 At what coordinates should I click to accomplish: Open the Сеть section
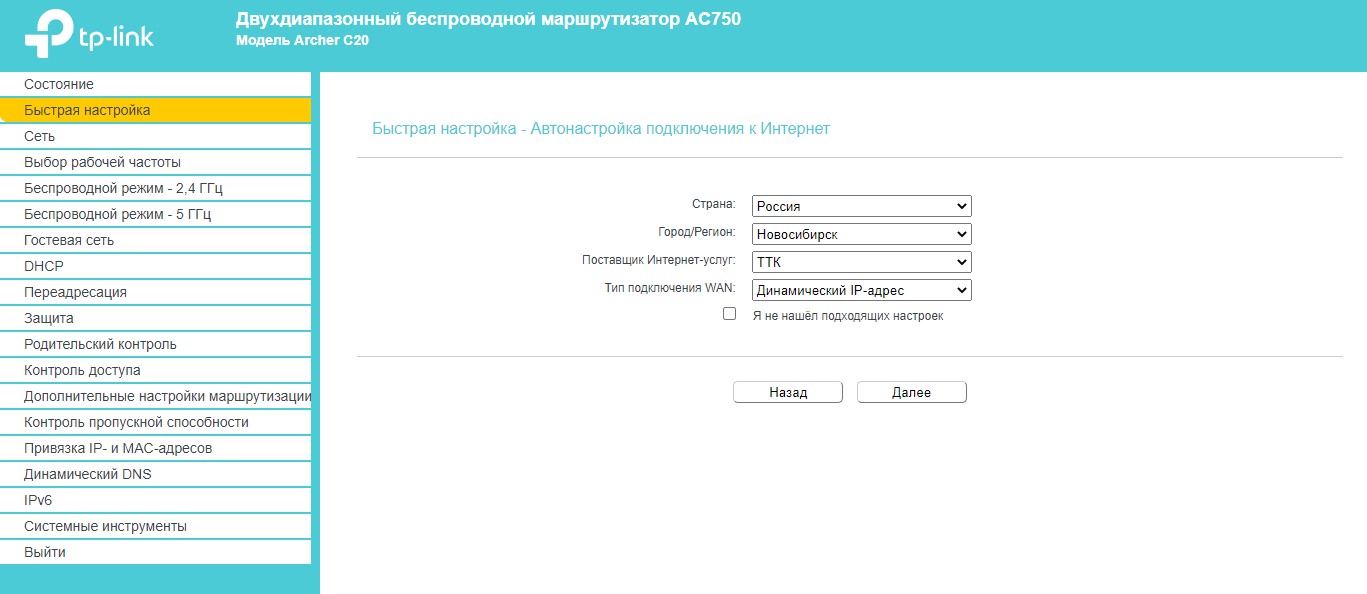(155, 136)
